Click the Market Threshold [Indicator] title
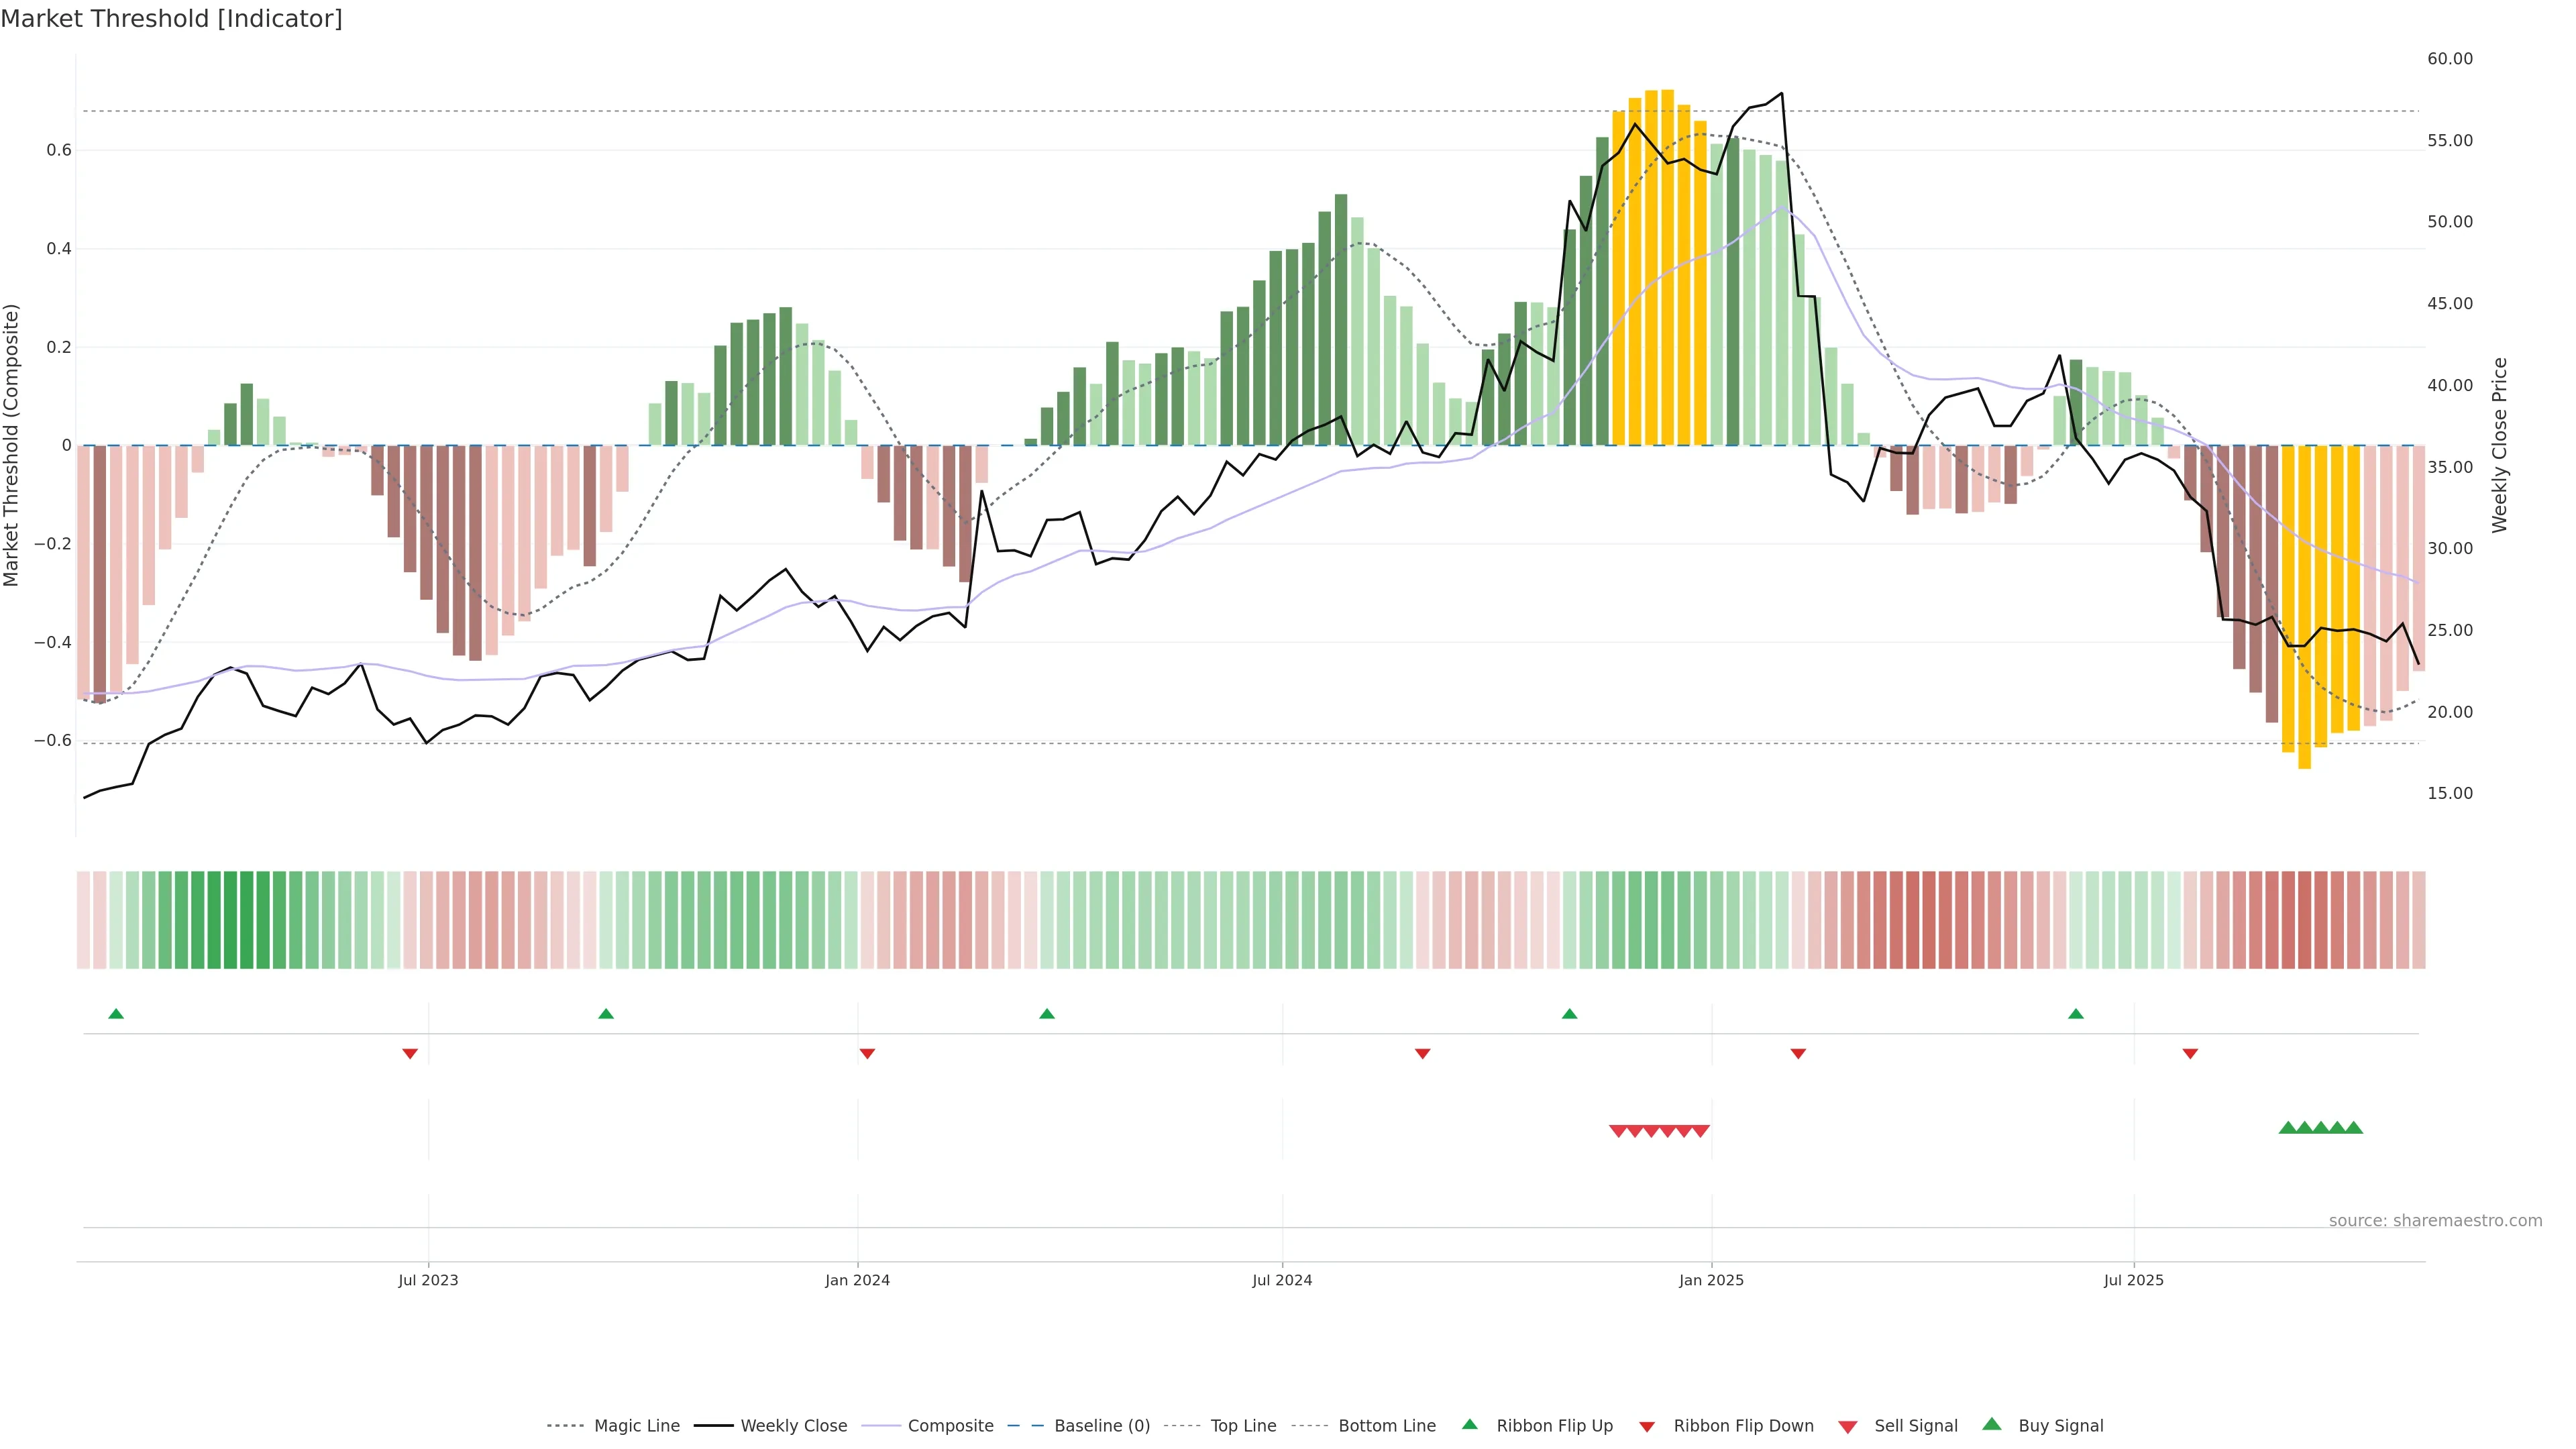Viewport: 2576px width, 1449px height. click(171, 19)
